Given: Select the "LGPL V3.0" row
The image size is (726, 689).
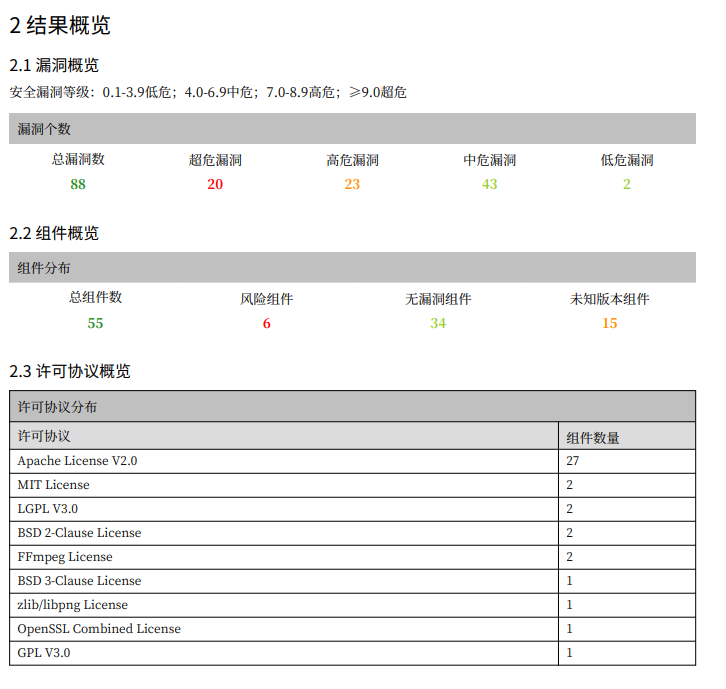Looking at the screenshot, I should (x=352, y=509).
